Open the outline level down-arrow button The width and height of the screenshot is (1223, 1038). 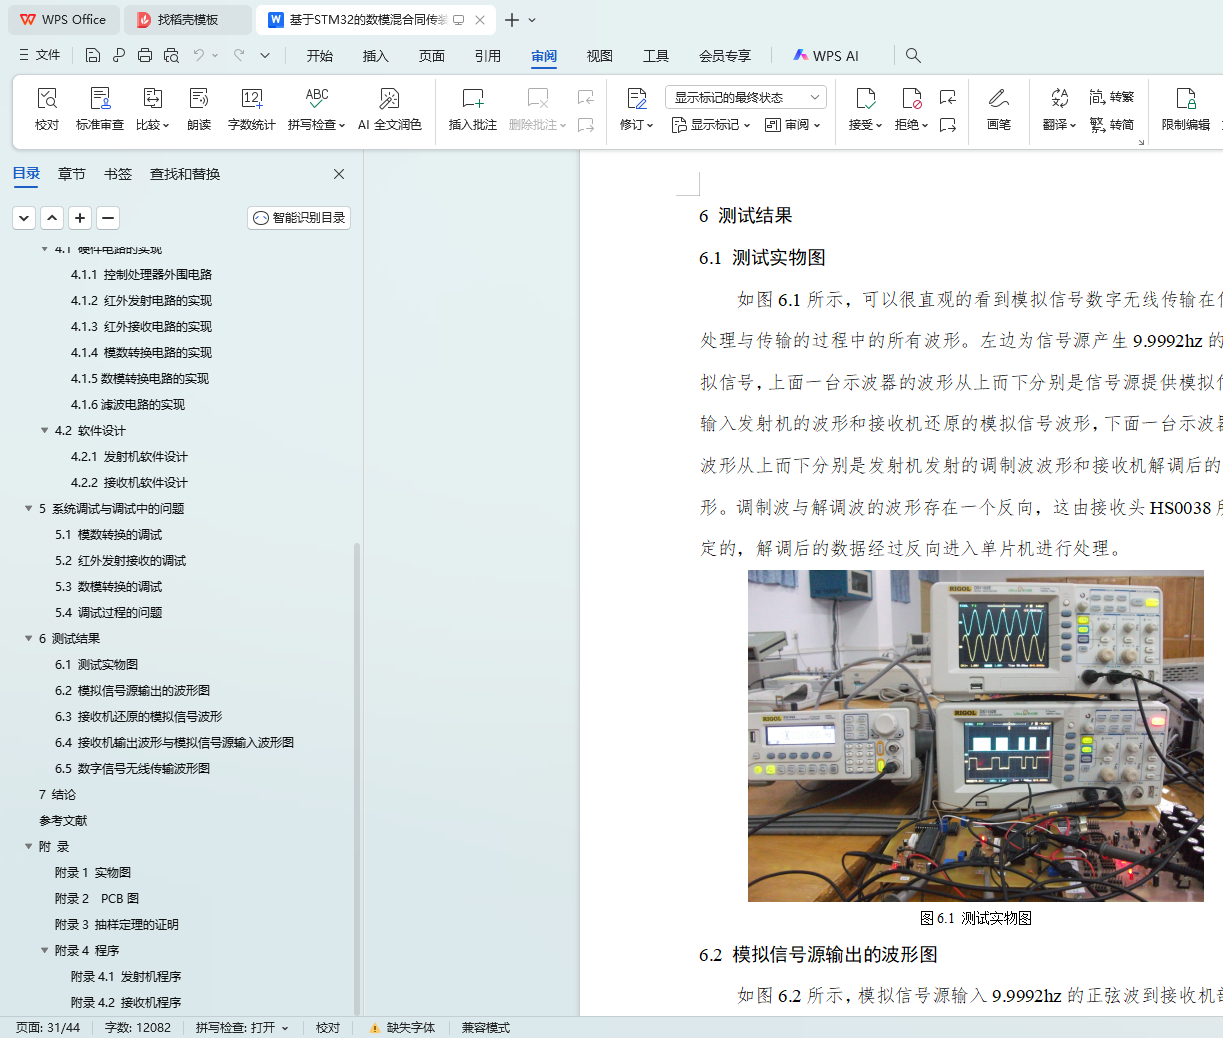click(x=24, y=217)
